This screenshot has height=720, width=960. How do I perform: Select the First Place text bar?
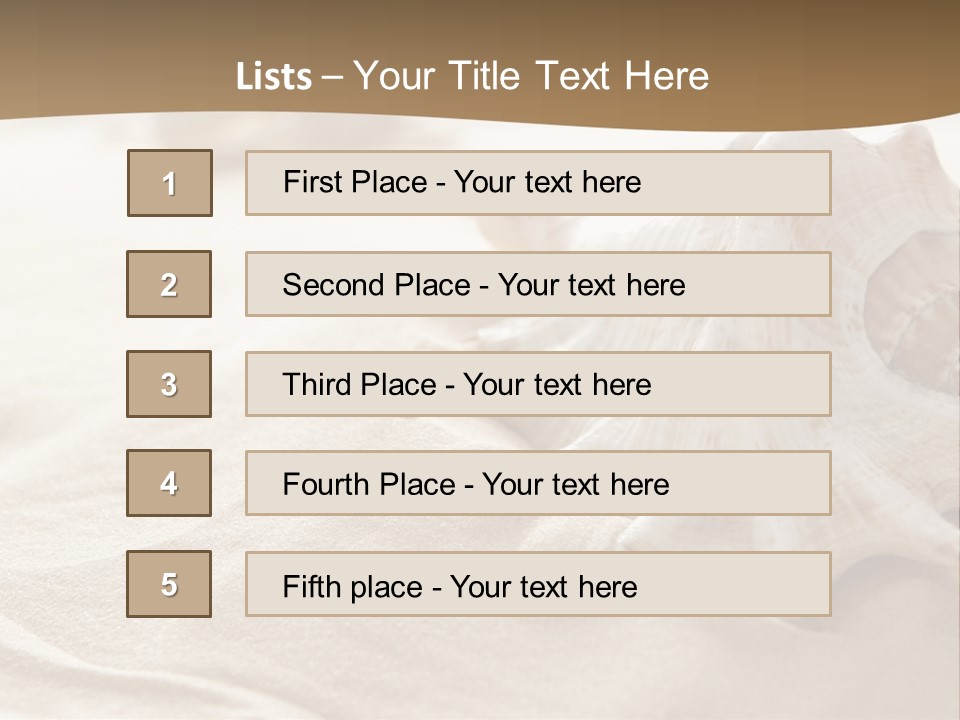(538, 183)
